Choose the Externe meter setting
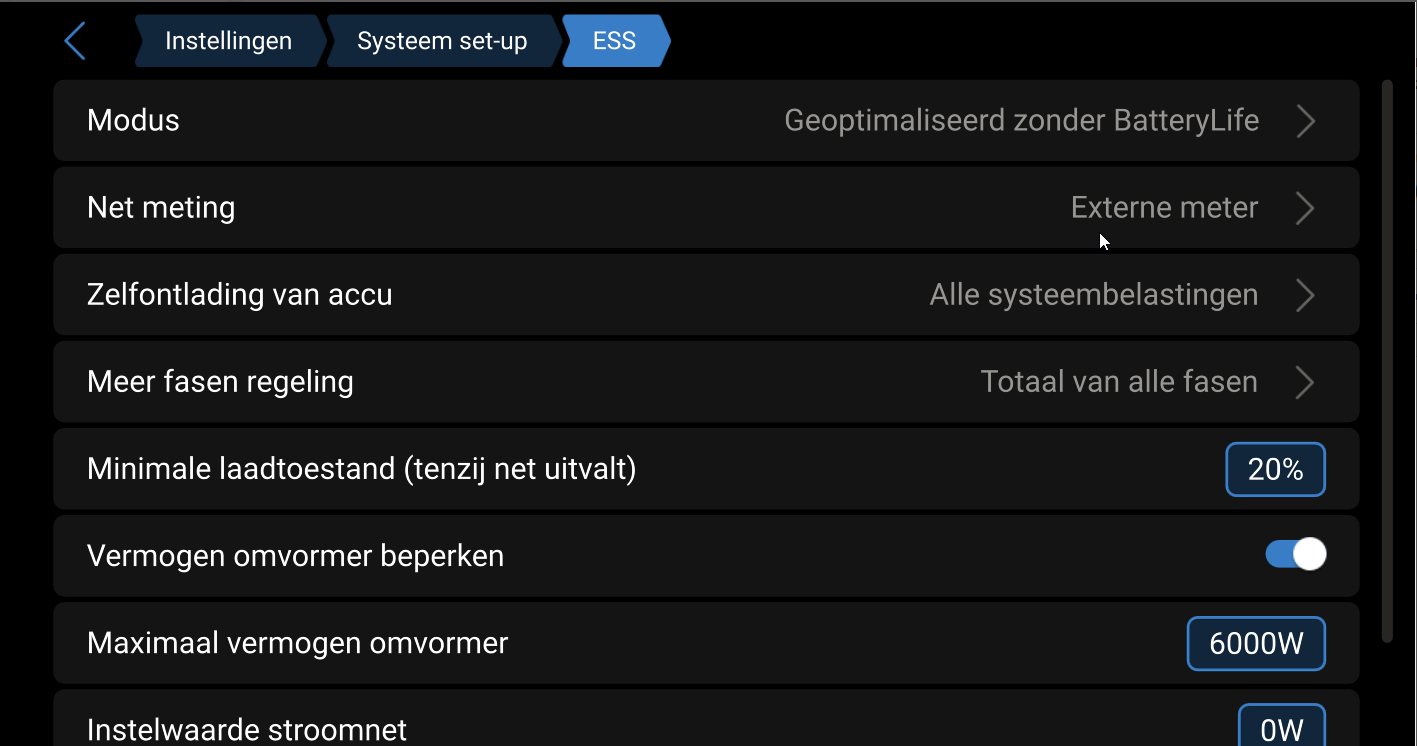This screenshot has width=1417, height=746. tap(1164, 208)
